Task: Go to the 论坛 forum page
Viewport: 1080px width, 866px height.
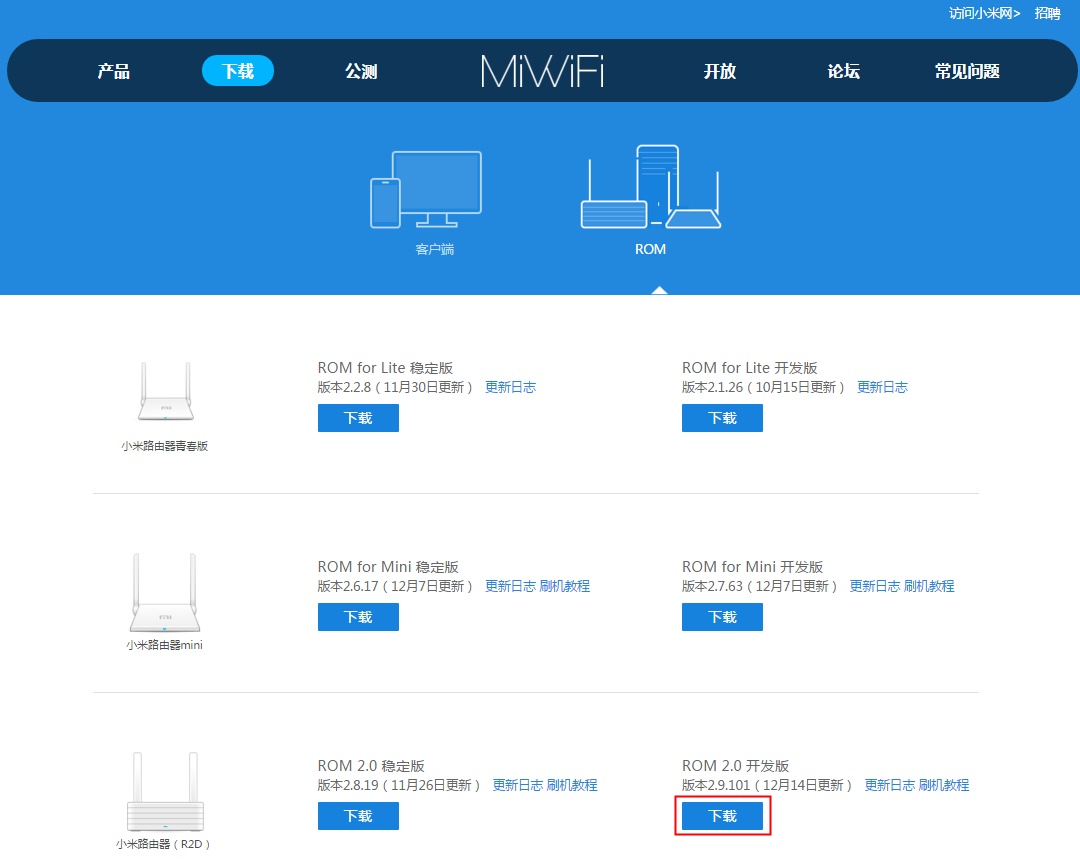Action: [844, 71]
